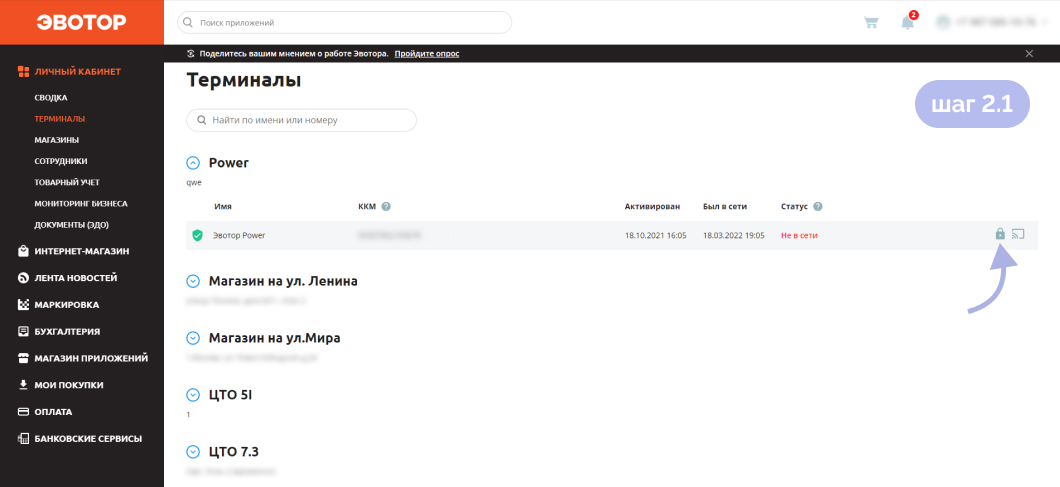The height and width of the screenshot is (487, 1060).
Task: Click the 18.03.2022 19:05 last online time
Action: [x=733, y=235]
